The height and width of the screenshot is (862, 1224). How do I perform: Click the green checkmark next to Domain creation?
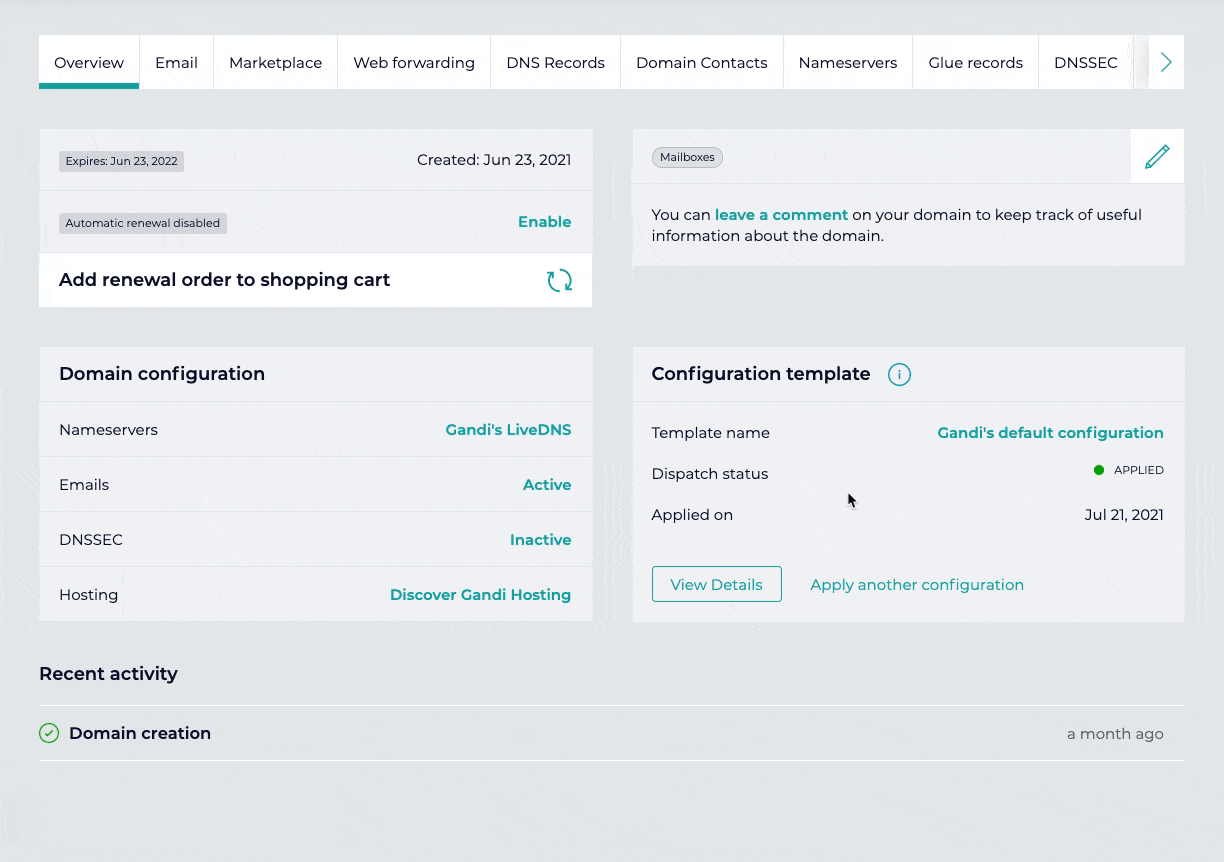pos(49,733)
